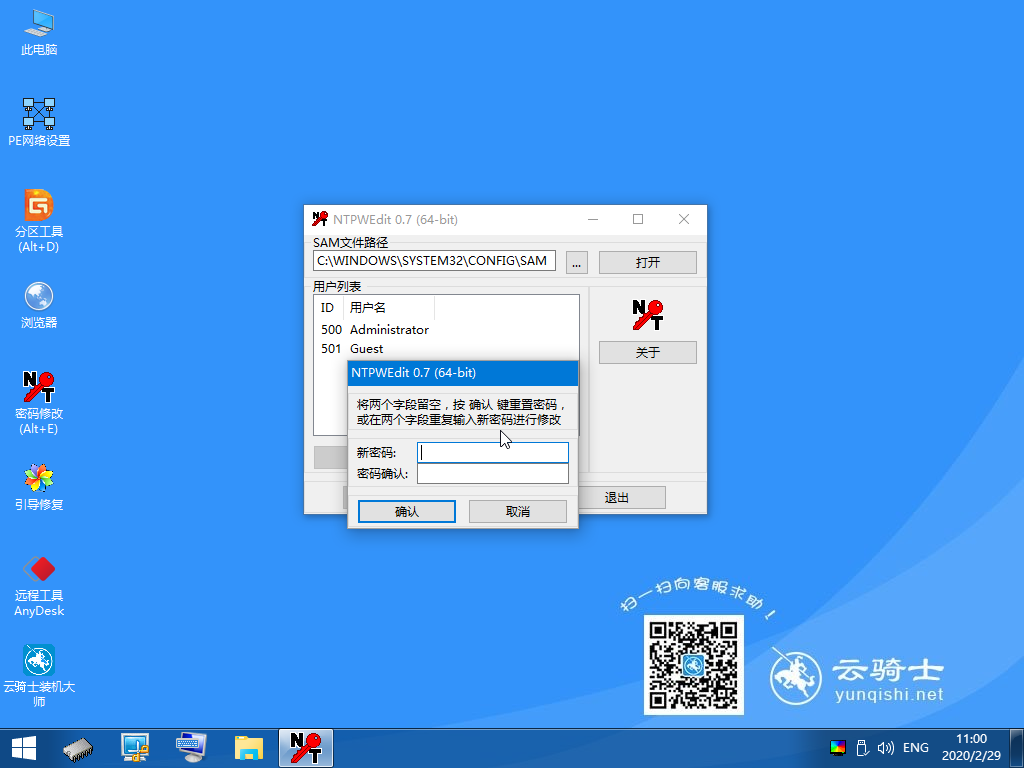The height and width of the screenshot is (768, 1024).
Task: Select the Administrator user row
Action: pos(446,330)
